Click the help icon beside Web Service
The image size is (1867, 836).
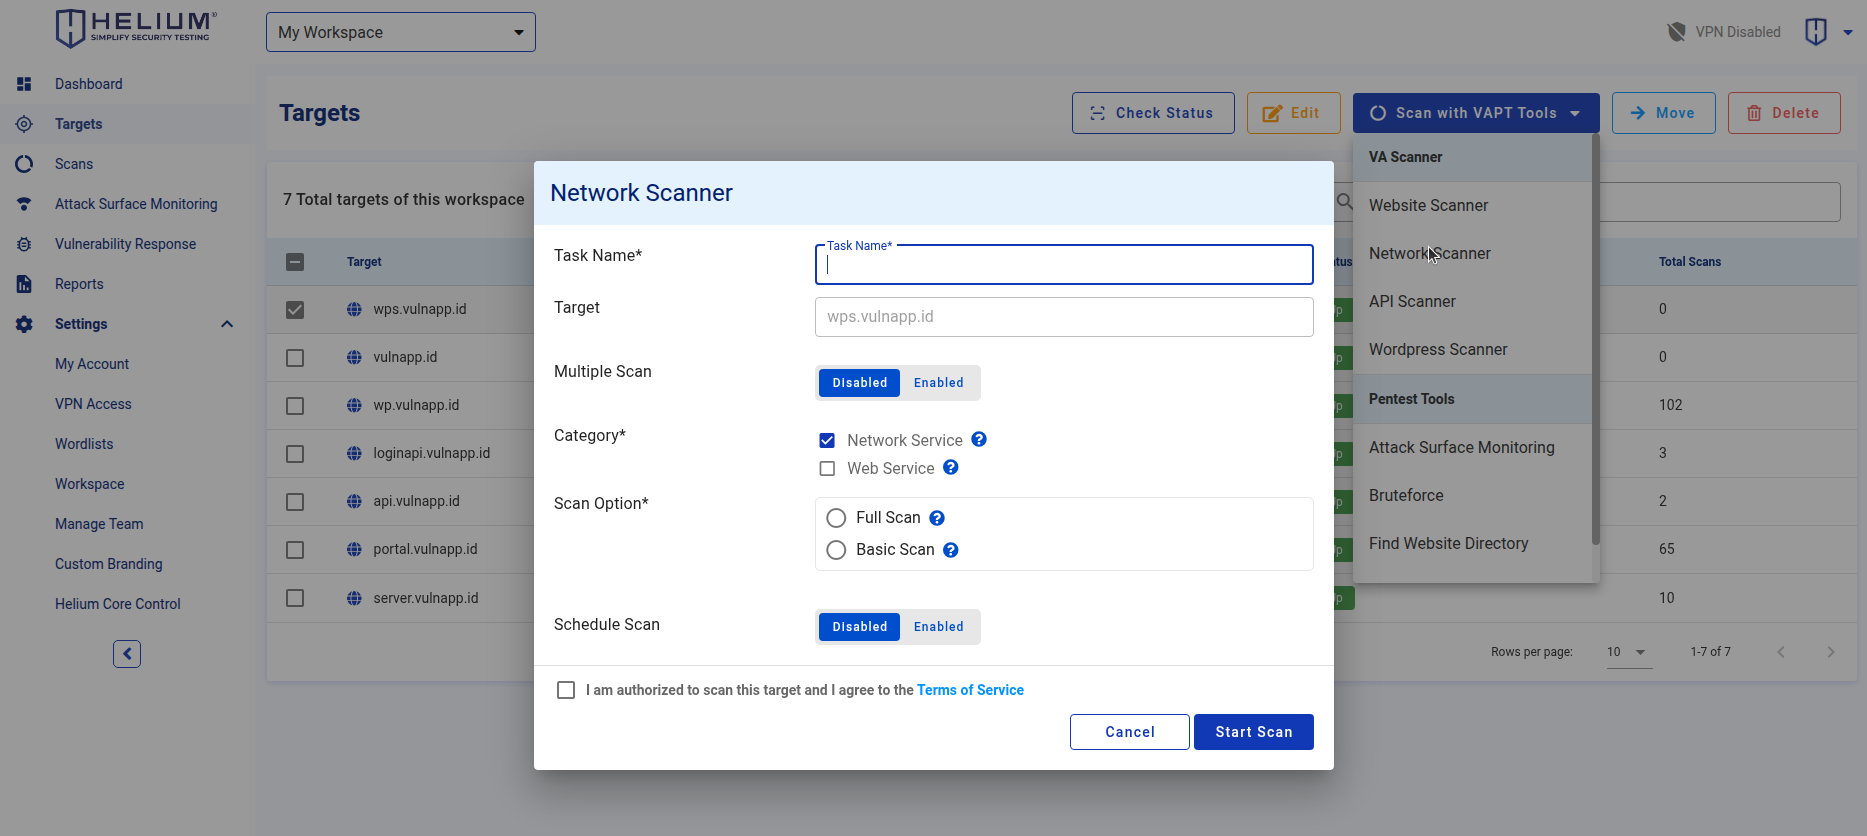pyautogui.click(x=951, y=467)
